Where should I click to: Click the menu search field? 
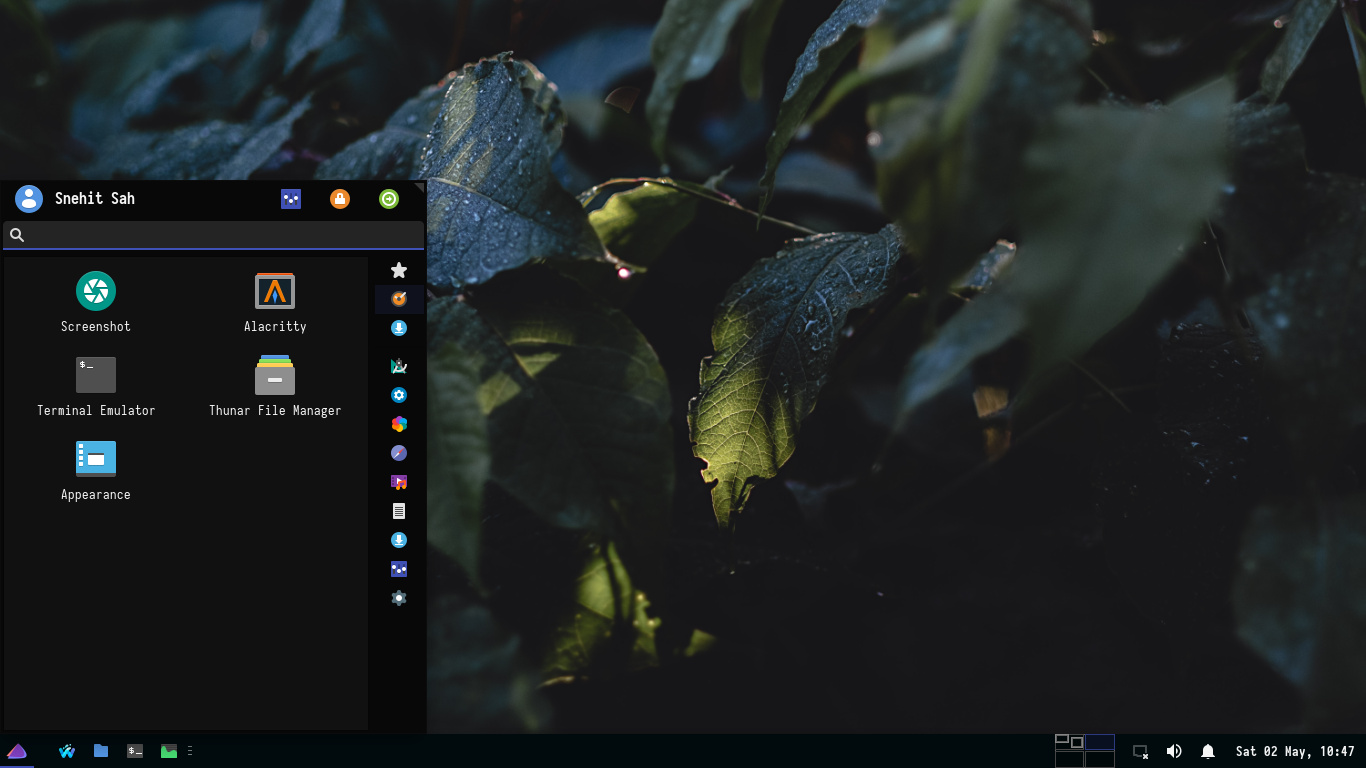pyautogui.click(x=213, y=235)
